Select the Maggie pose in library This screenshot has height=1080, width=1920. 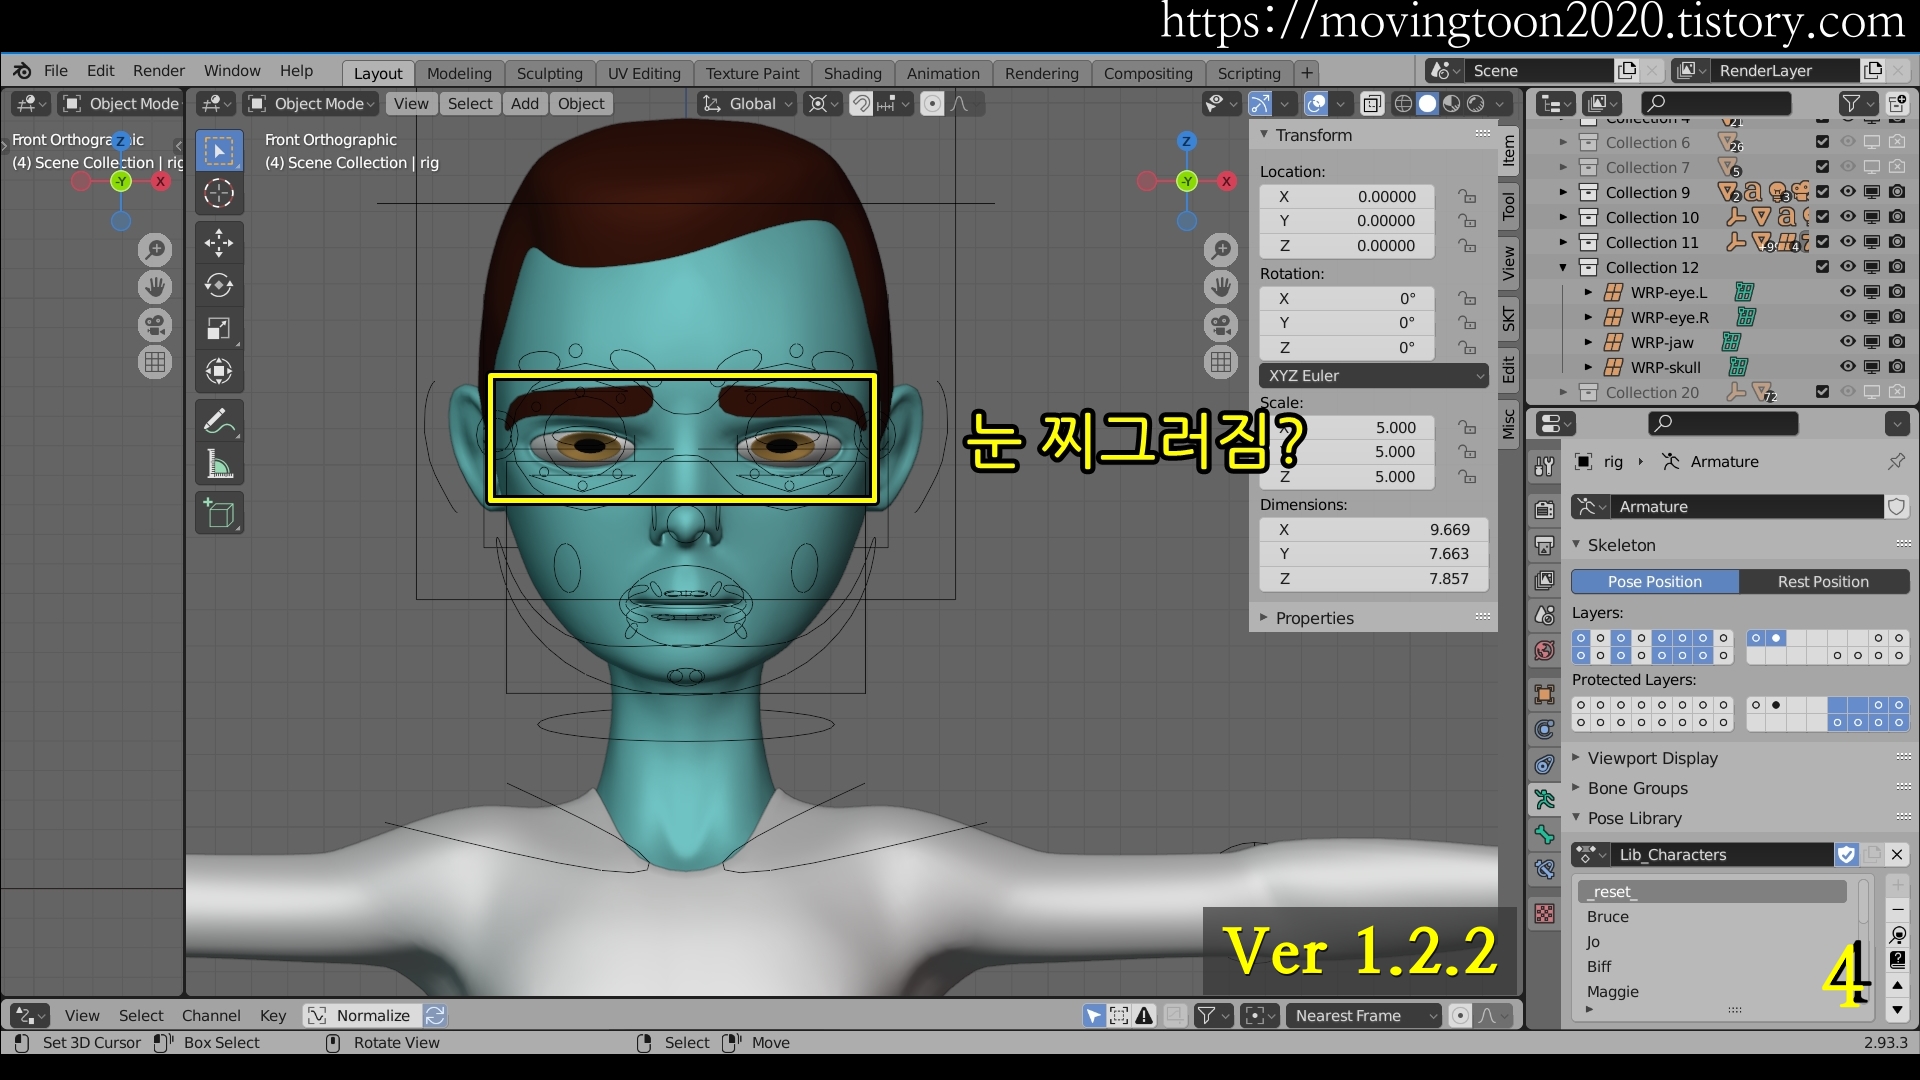[1714, 992]
